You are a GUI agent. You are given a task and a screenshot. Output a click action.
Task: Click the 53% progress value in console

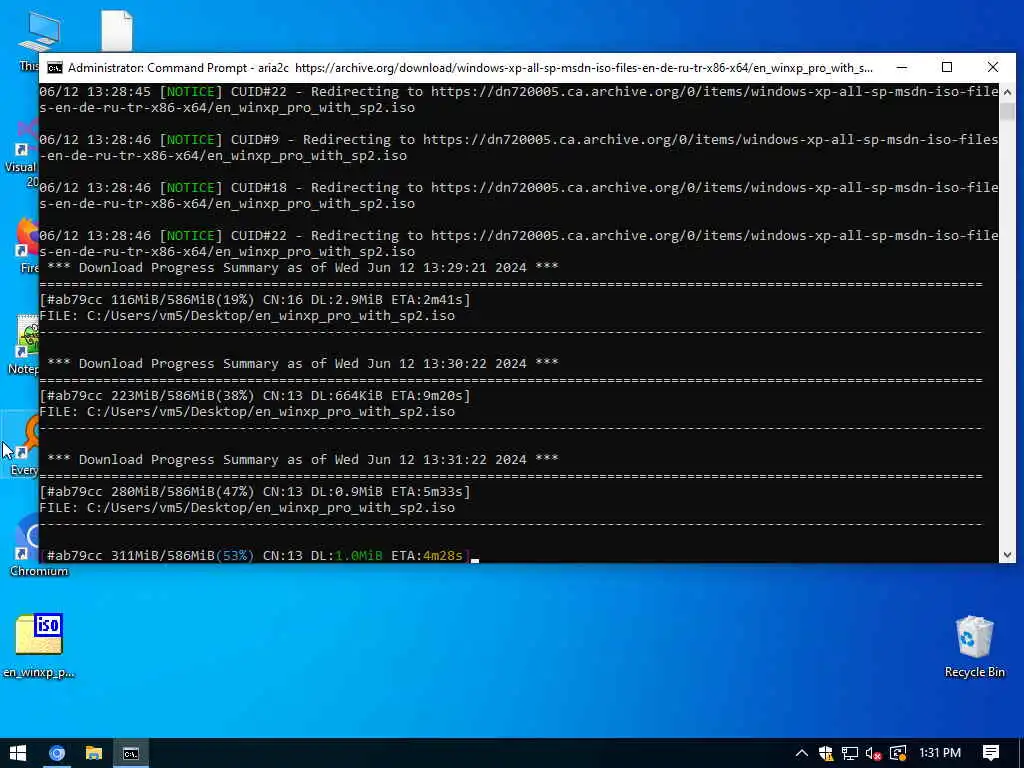tap(235, 556)
